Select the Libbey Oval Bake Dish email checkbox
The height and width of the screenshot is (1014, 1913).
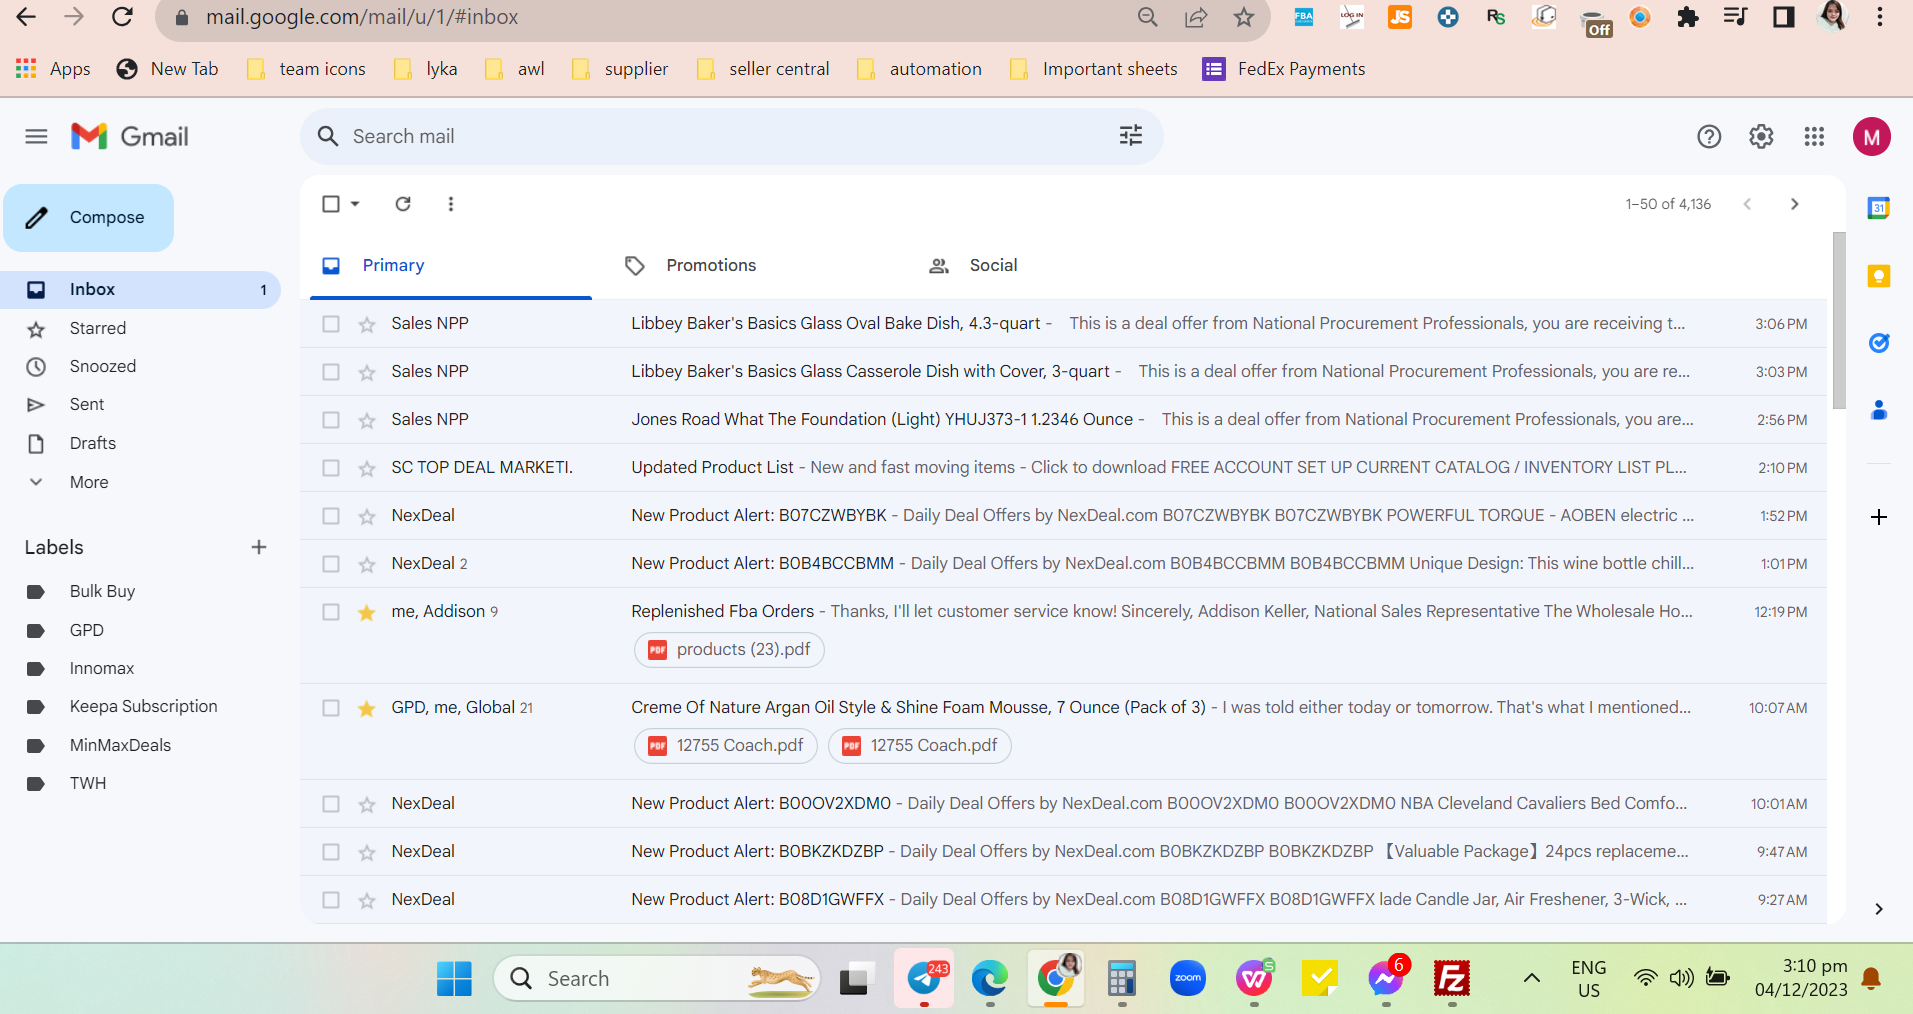pyautogui.click(x=331, y=324)
